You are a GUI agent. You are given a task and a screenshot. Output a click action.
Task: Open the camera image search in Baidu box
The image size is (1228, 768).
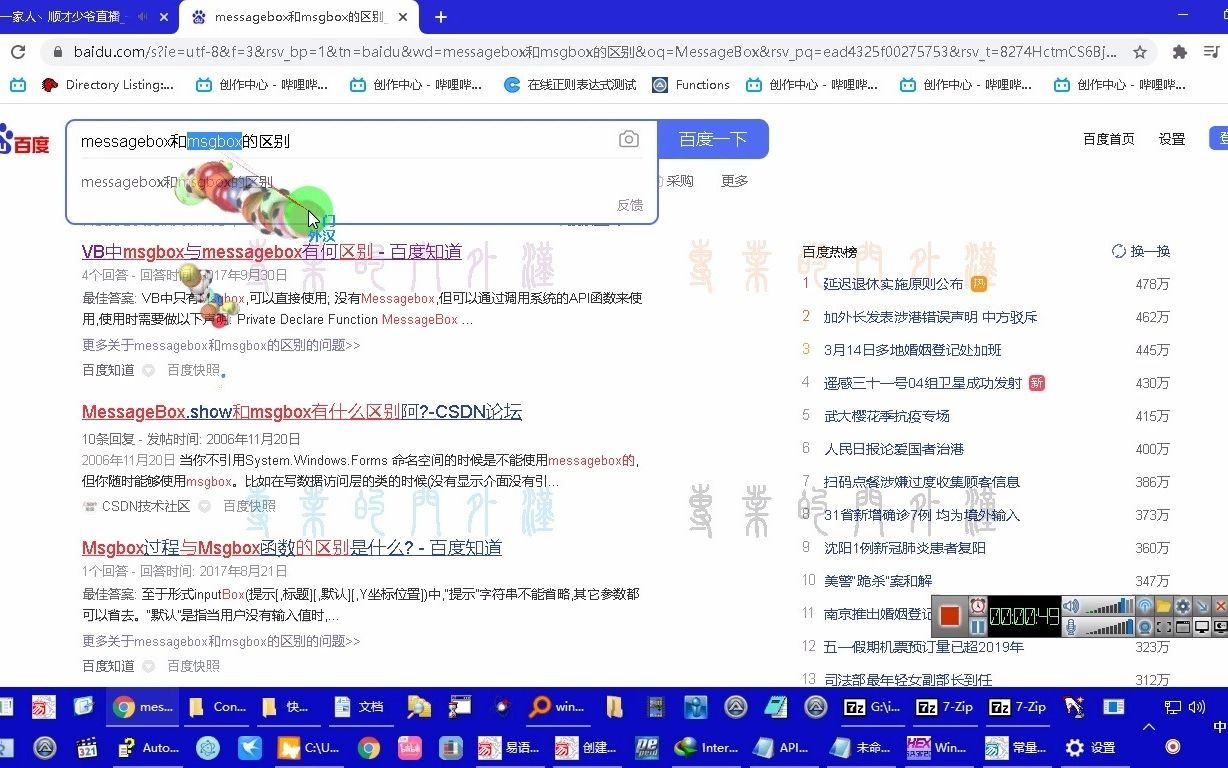629,140
